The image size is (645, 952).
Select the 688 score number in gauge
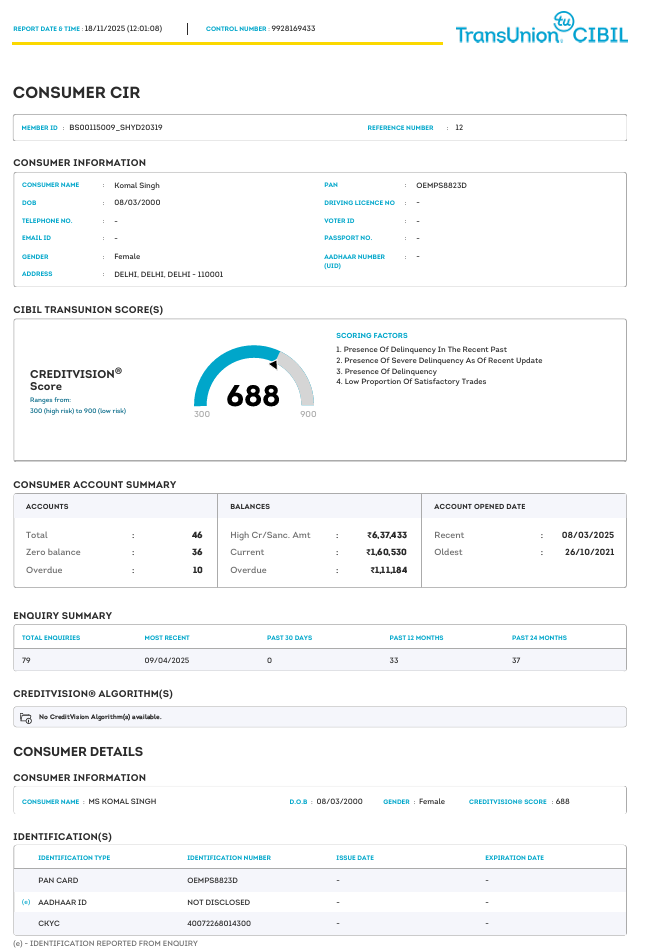pyautogui.click(x=253, y=396)
